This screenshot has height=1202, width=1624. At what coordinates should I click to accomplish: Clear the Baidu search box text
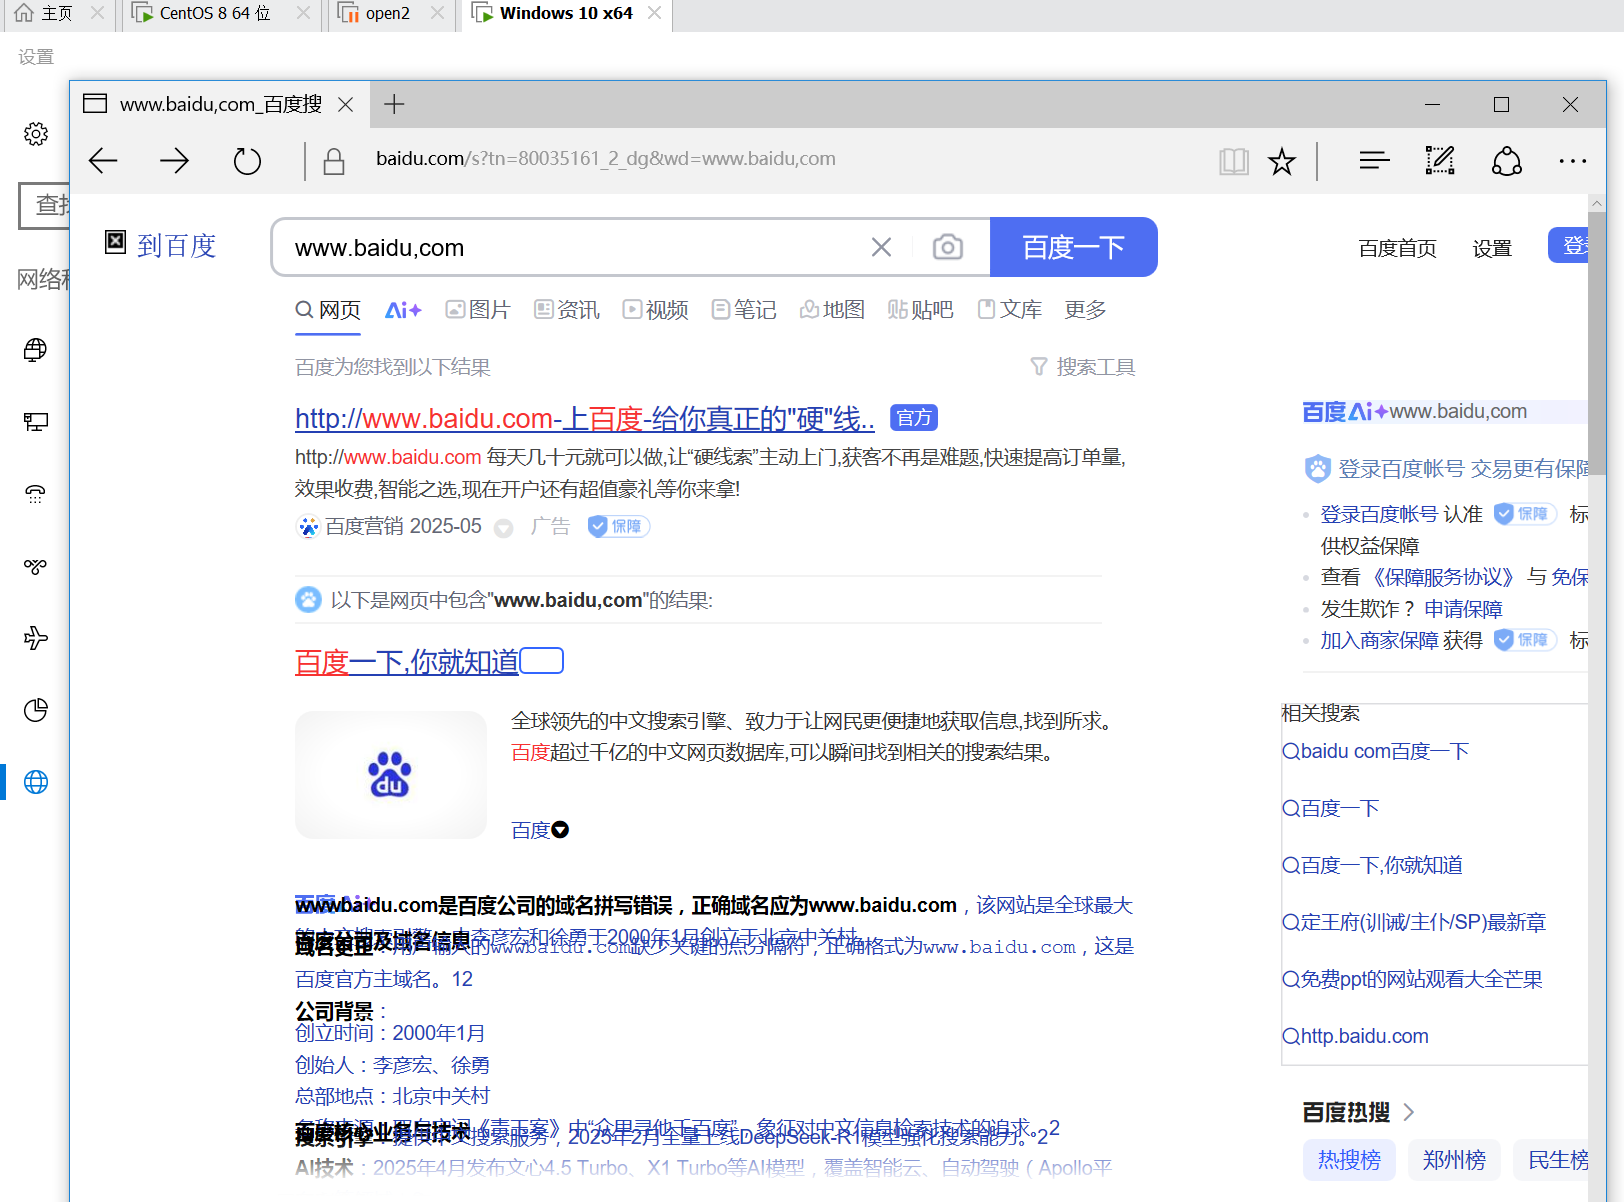click(x=881, y=247)
